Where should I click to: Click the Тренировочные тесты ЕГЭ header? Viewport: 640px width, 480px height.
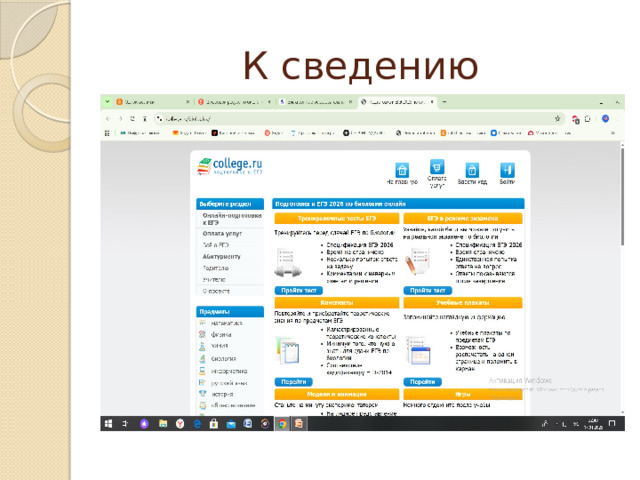point(337,218)
